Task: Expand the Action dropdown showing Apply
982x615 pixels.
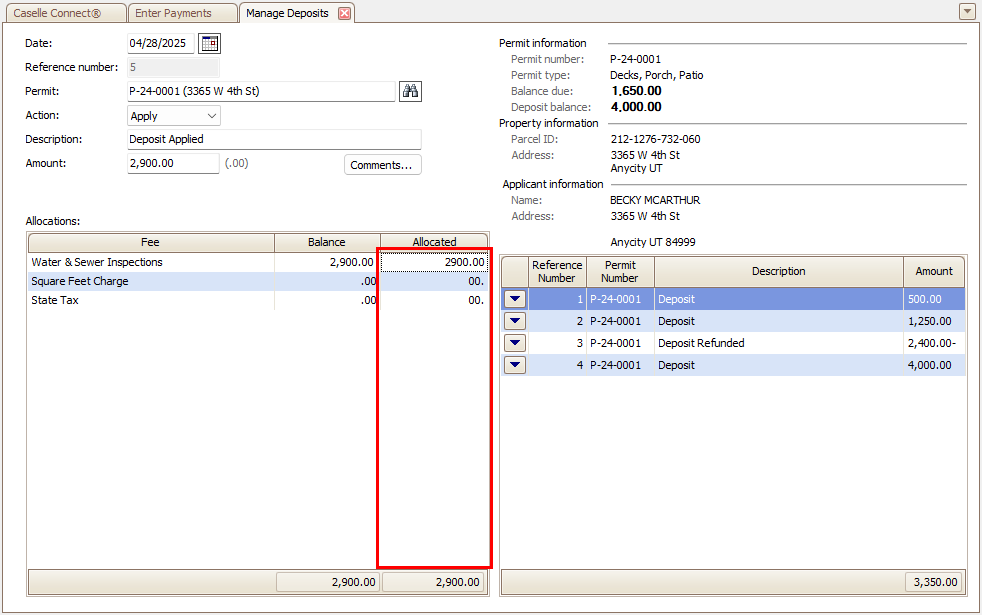Action: point(173,116)
